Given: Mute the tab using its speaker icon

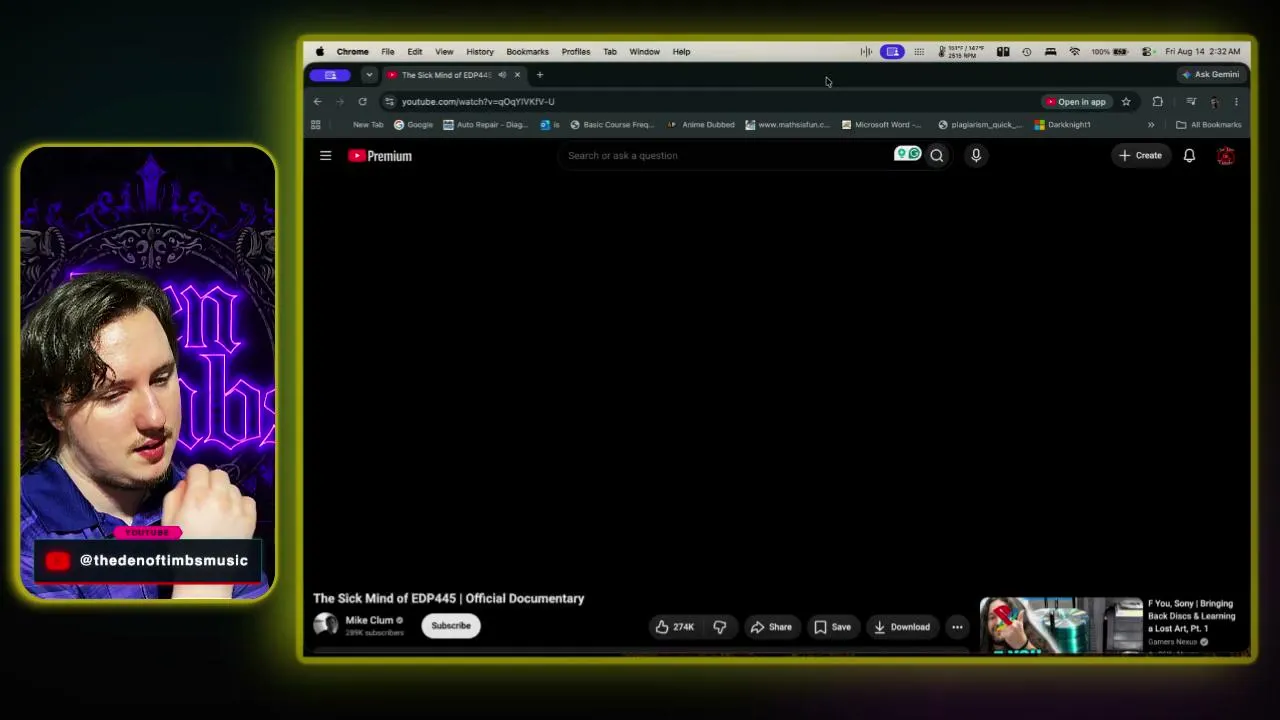Looking at the screenshot, I should (502, 75).
